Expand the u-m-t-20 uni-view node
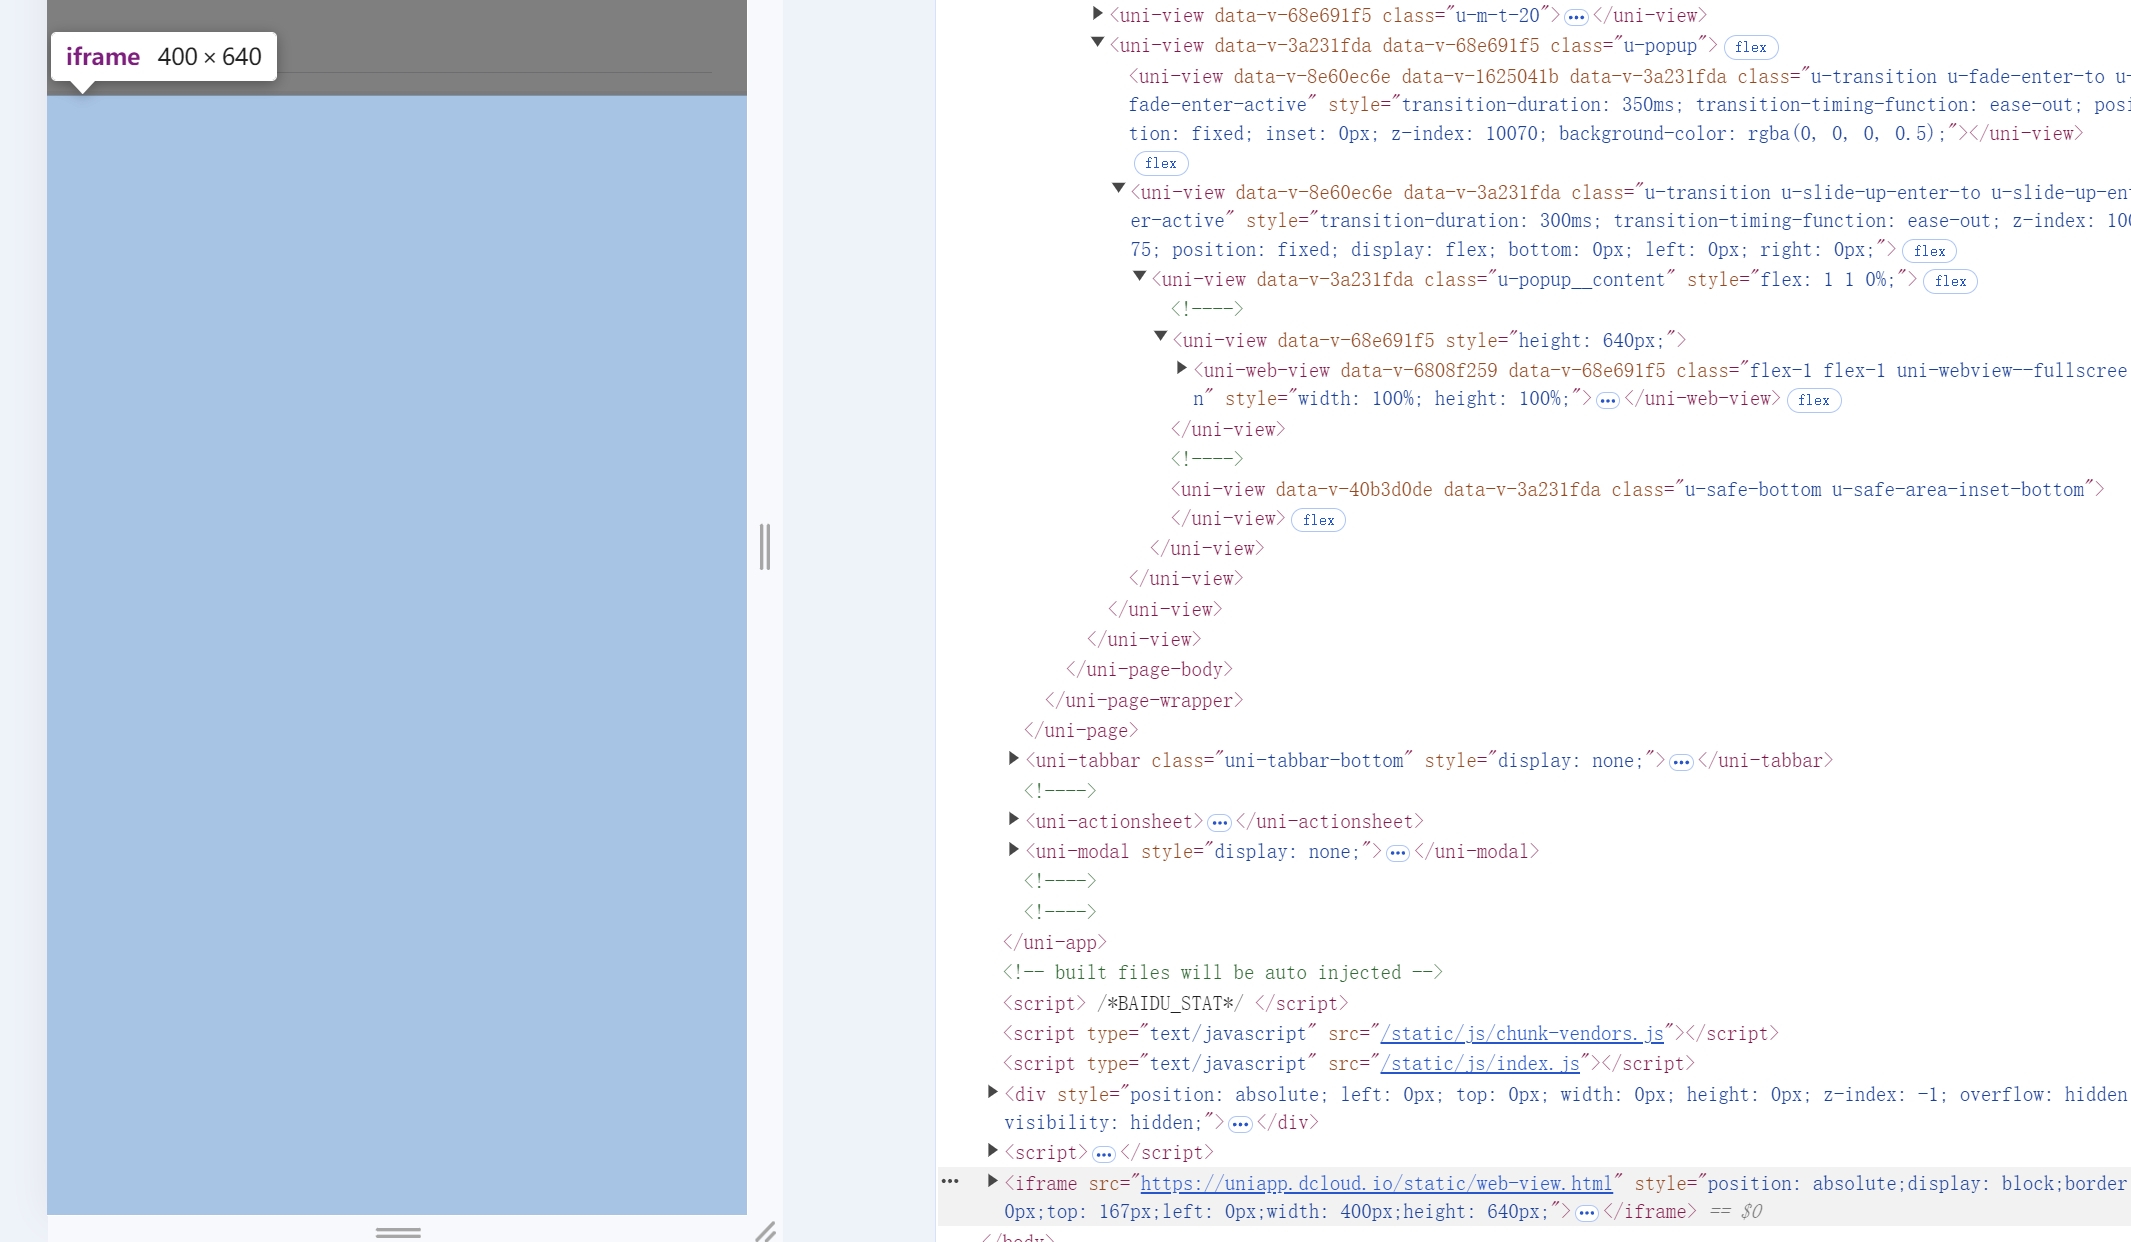Screen dimensions: 2131x1242 pos(1097,14)
